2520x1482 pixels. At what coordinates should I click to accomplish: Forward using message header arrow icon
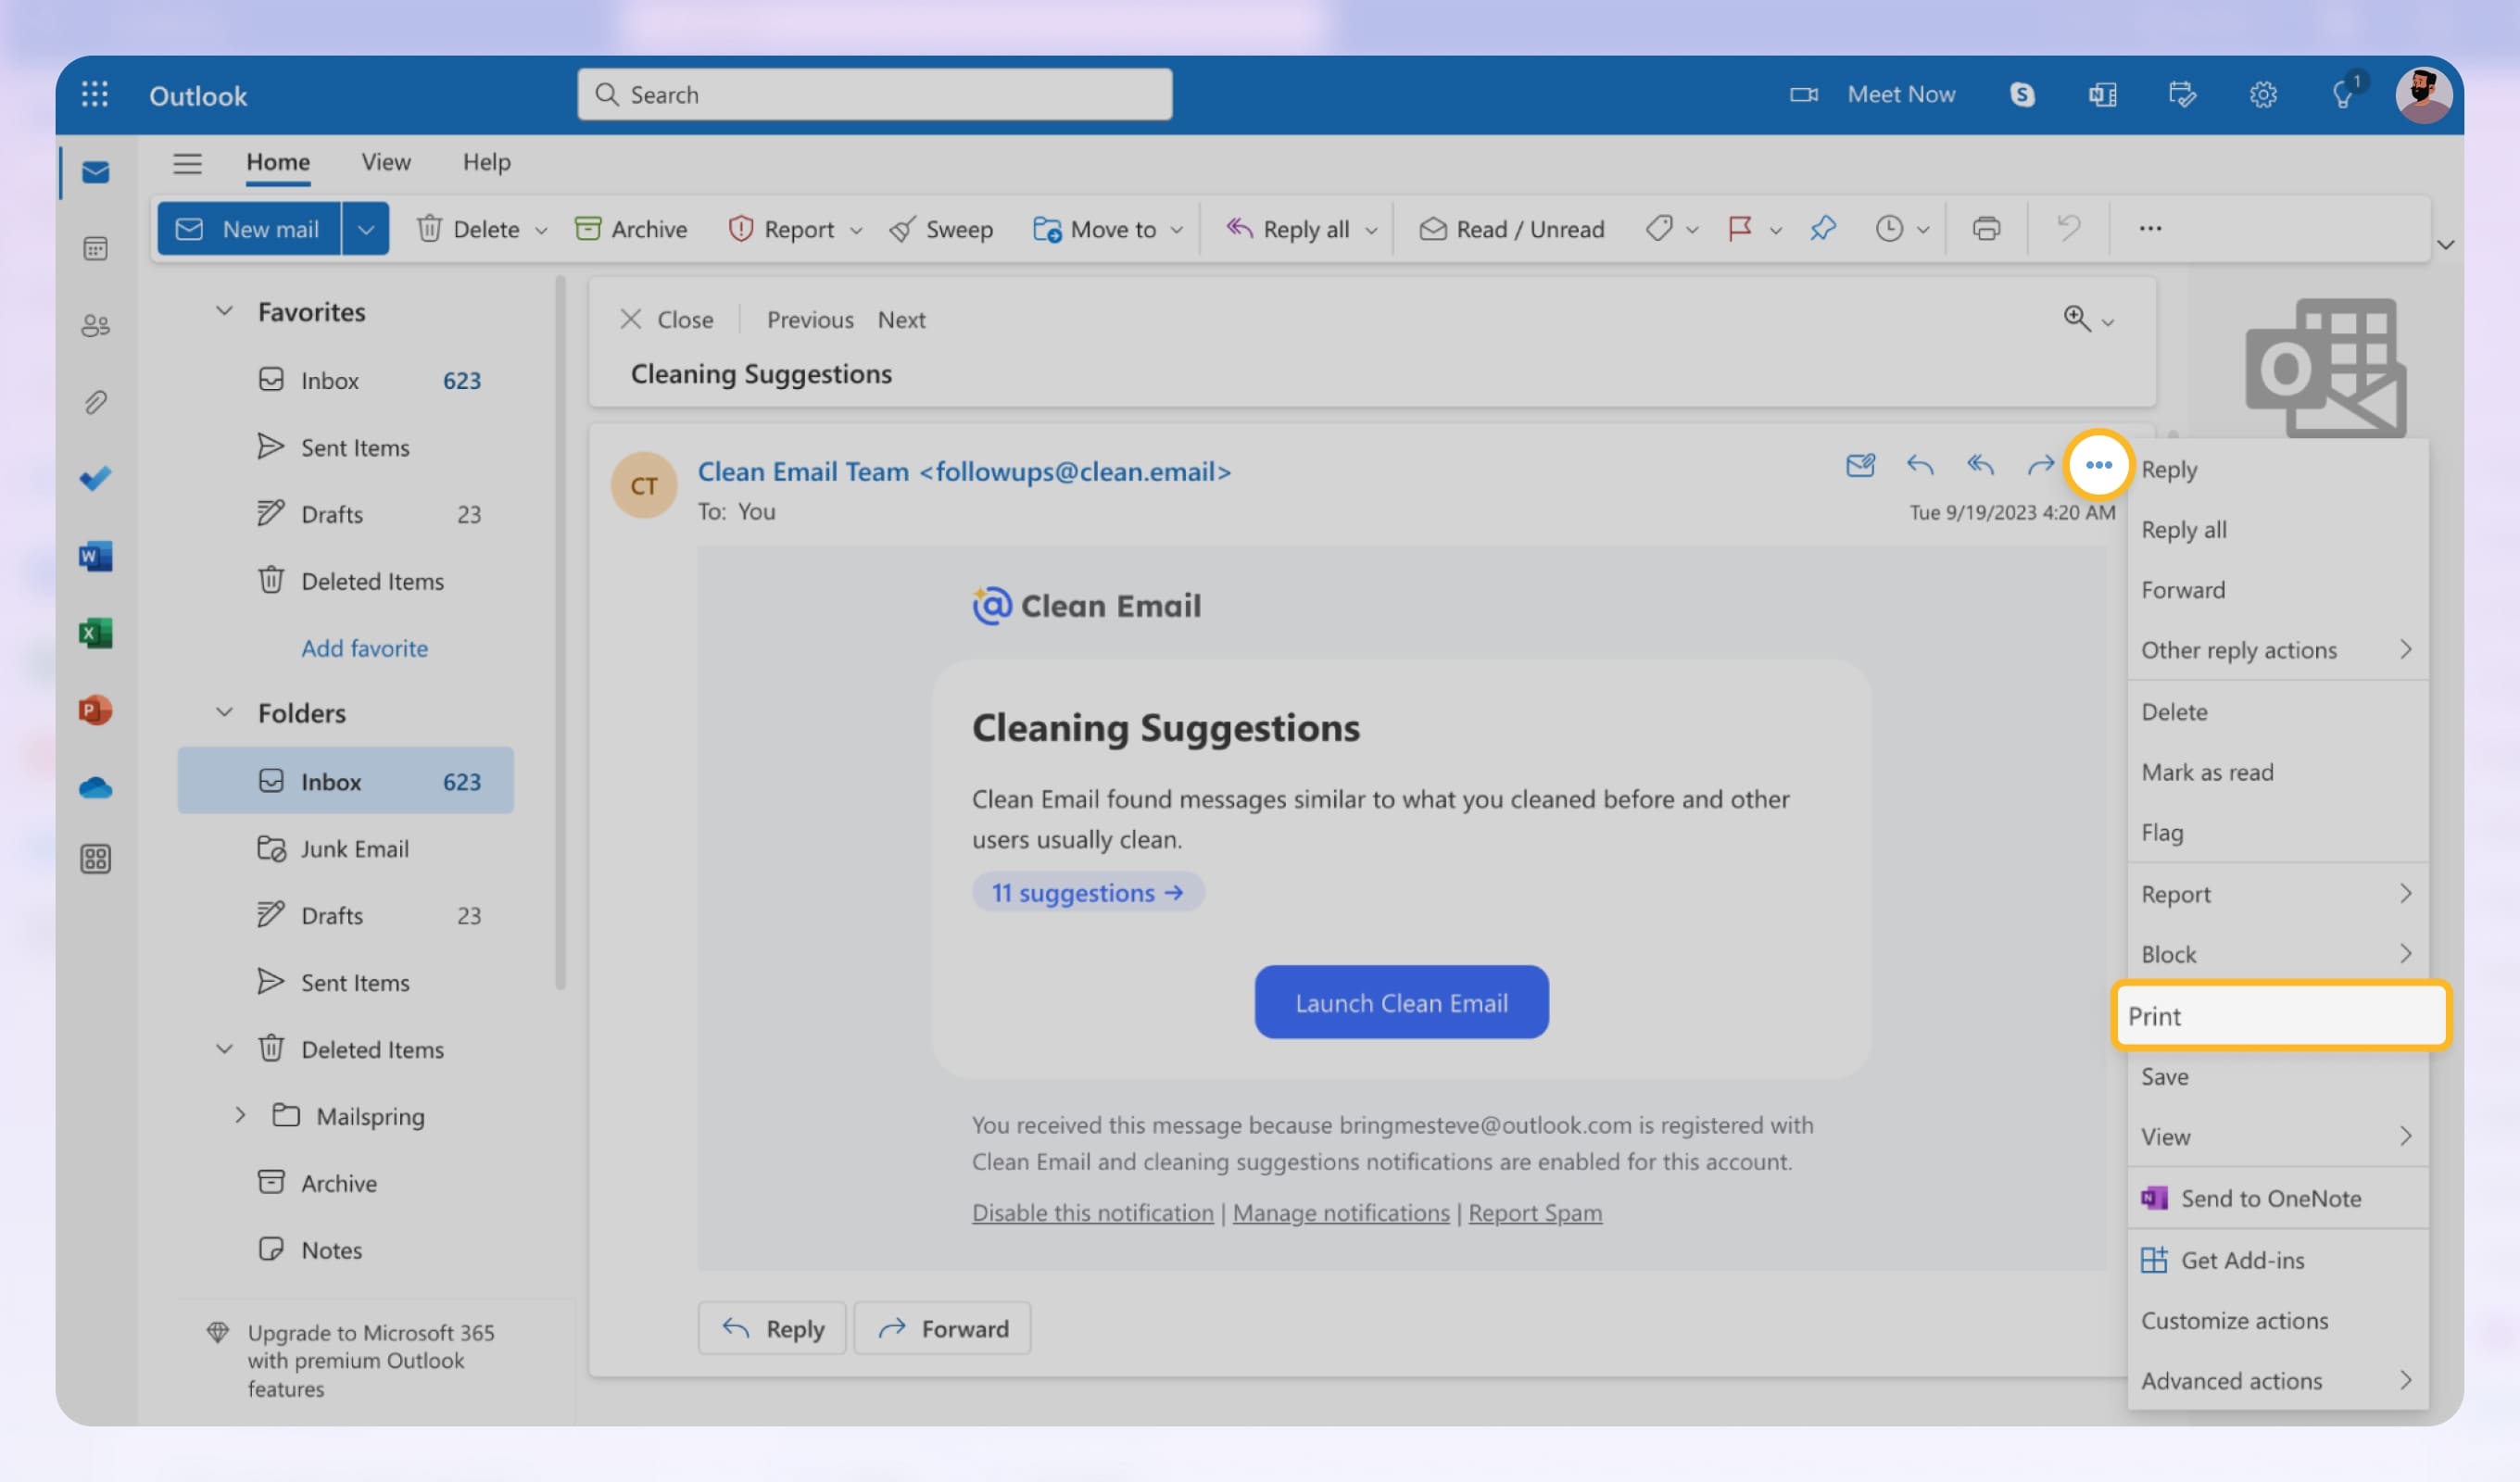click(x=2040, y=465)
